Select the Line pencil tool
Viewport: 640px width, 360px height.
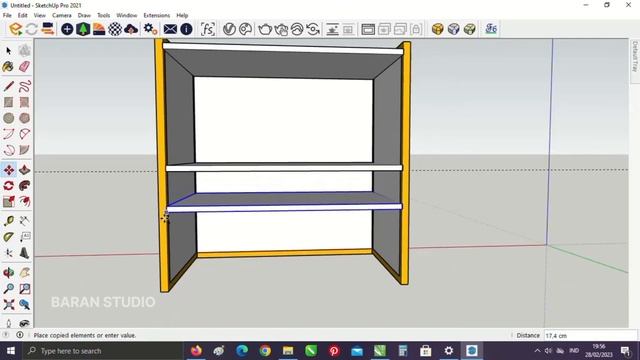click(x=9, y=86)
